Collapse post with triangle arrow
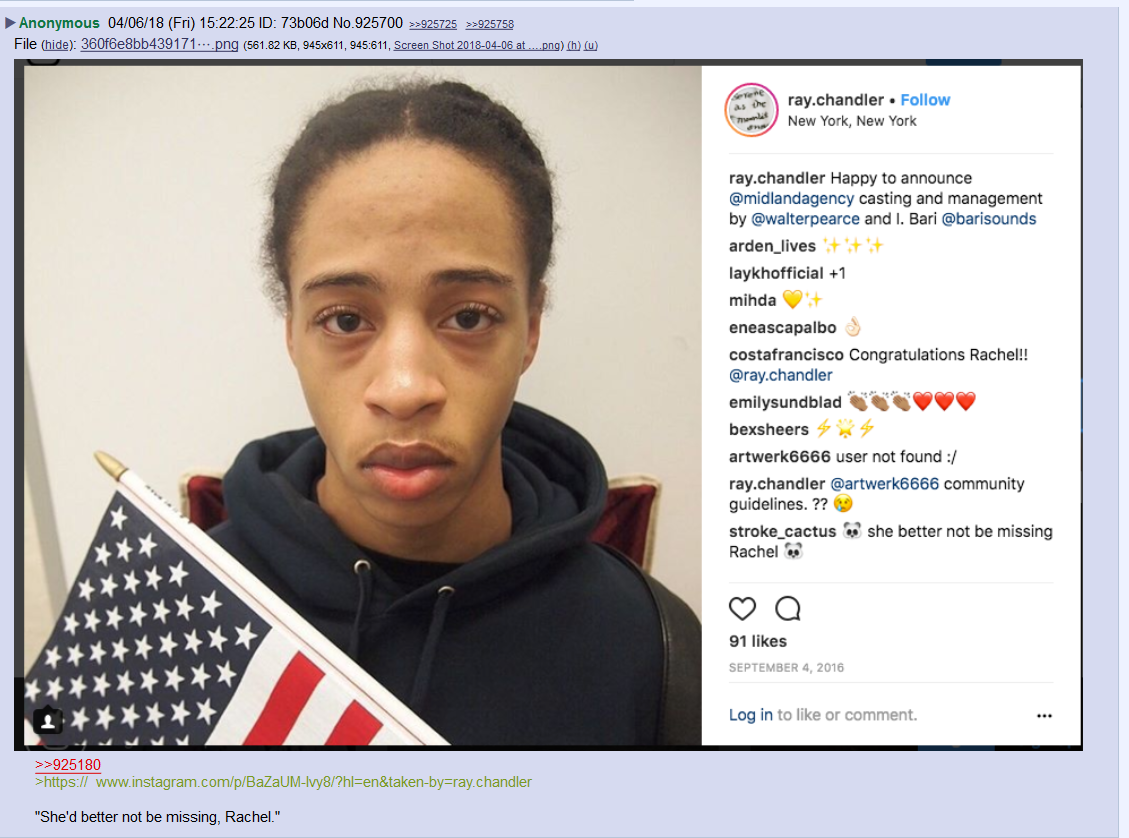This screenshot has height=838, width=1129. coord(10,23)
